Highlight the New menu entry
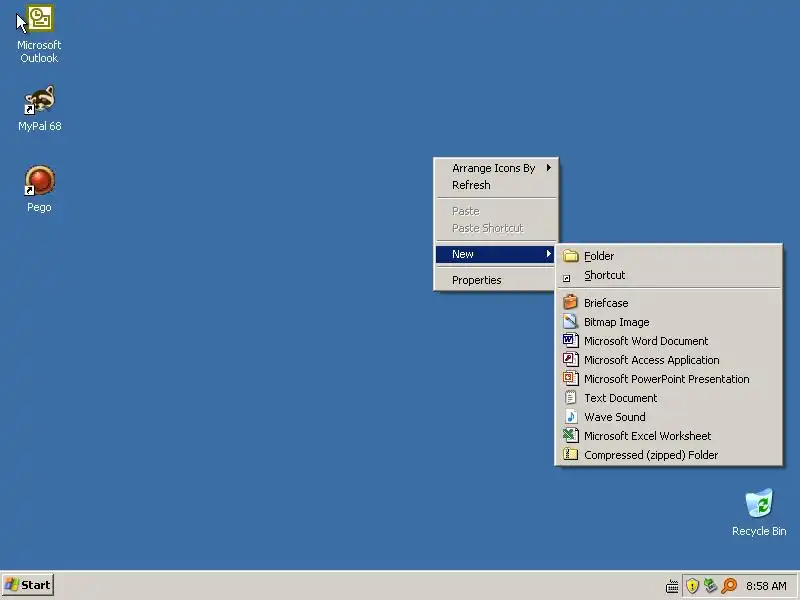 (495, 254)
